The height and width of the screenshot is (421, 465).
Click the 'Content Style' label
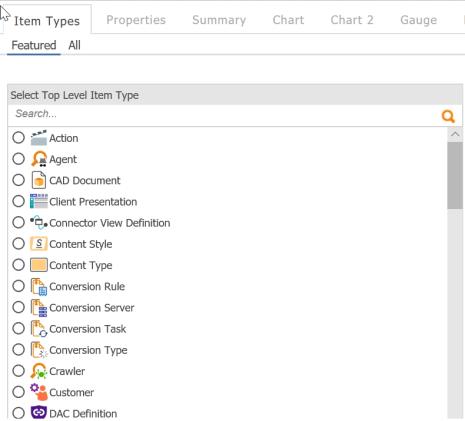[81, 244]
